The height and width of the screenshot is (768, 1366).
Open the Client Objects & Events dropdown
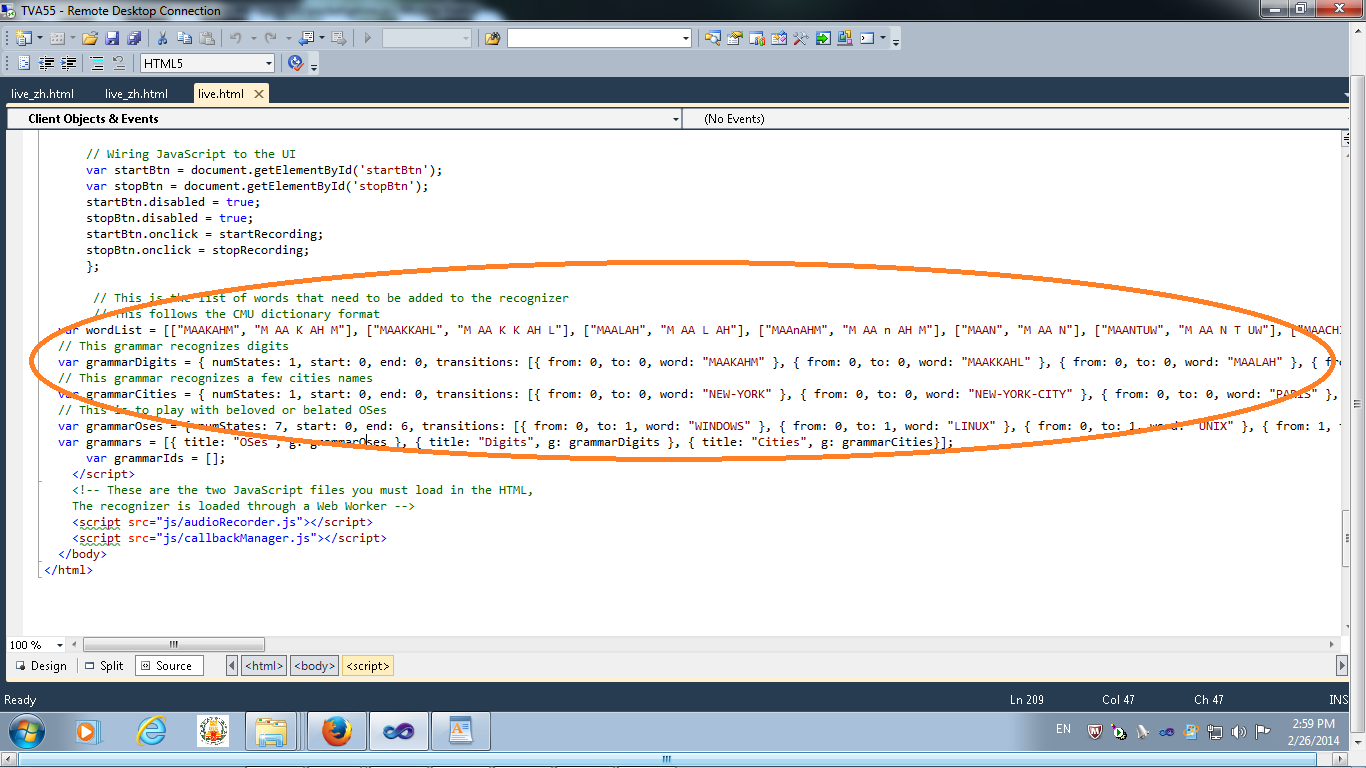tap(344, 118)
